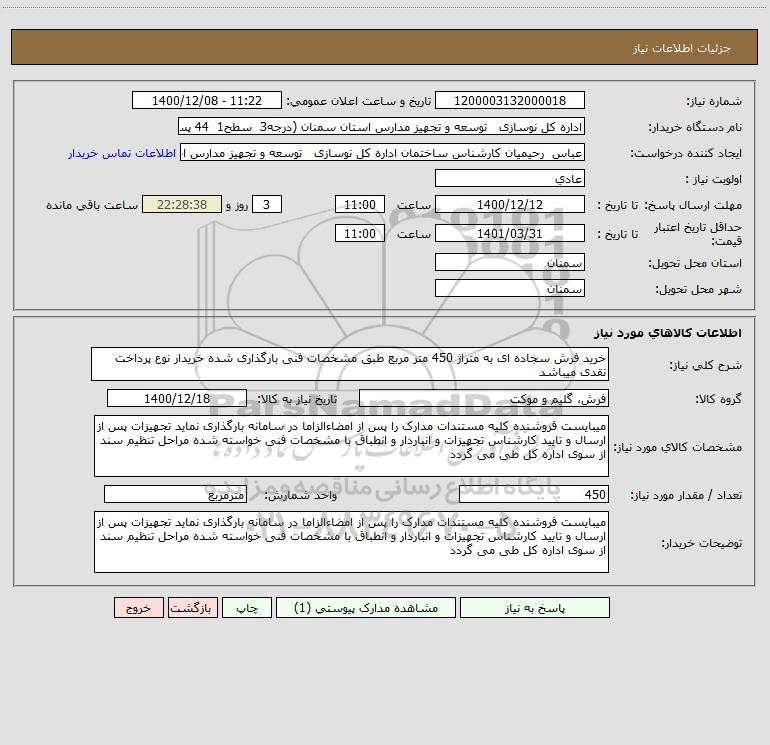Click the خروج exit button
770x745 pixels.
[138, 607]
